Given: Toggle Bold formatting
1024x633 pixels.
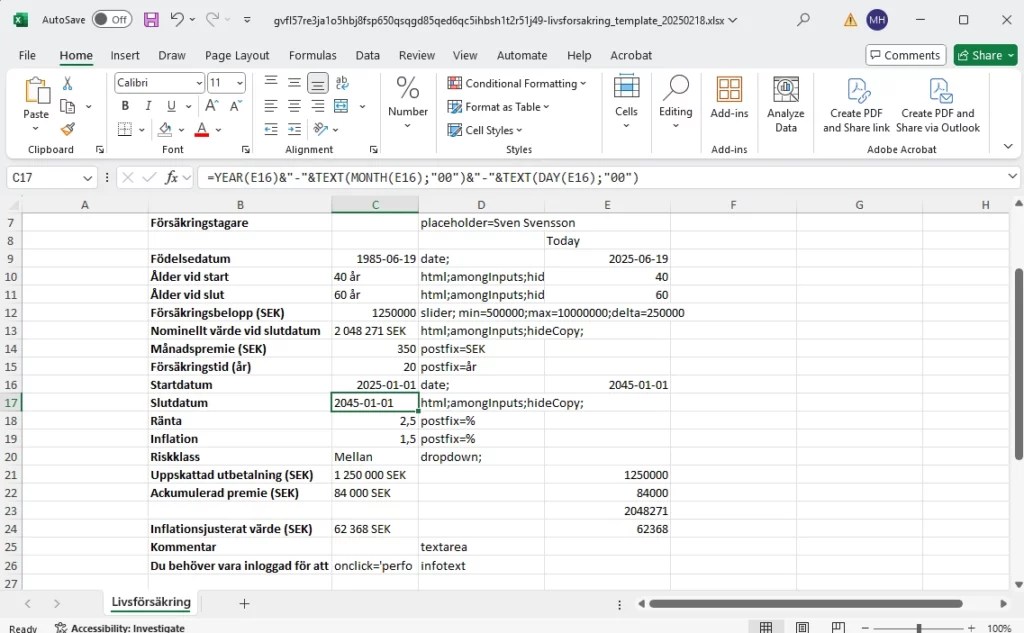Looking at the screenshot, I should [x=125, y=106].
